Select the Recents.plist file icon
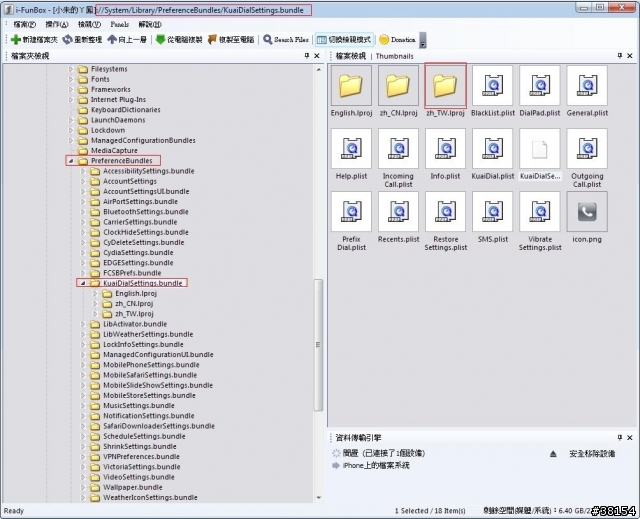 pyautogui.click(x=398, y=212)
